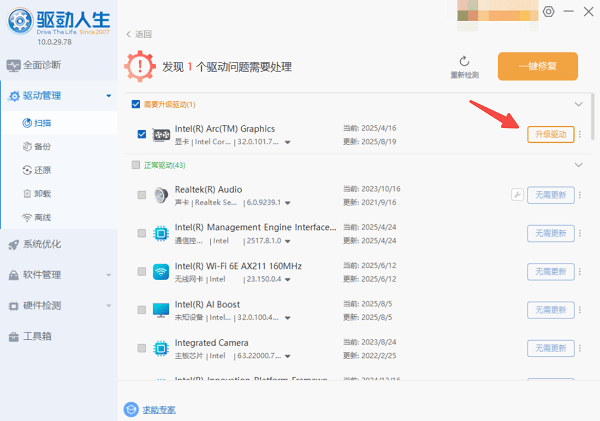Tick the Realtek(R) Audio checkbox
This screenshot has height=421, width=600.
tap(142, 195)
